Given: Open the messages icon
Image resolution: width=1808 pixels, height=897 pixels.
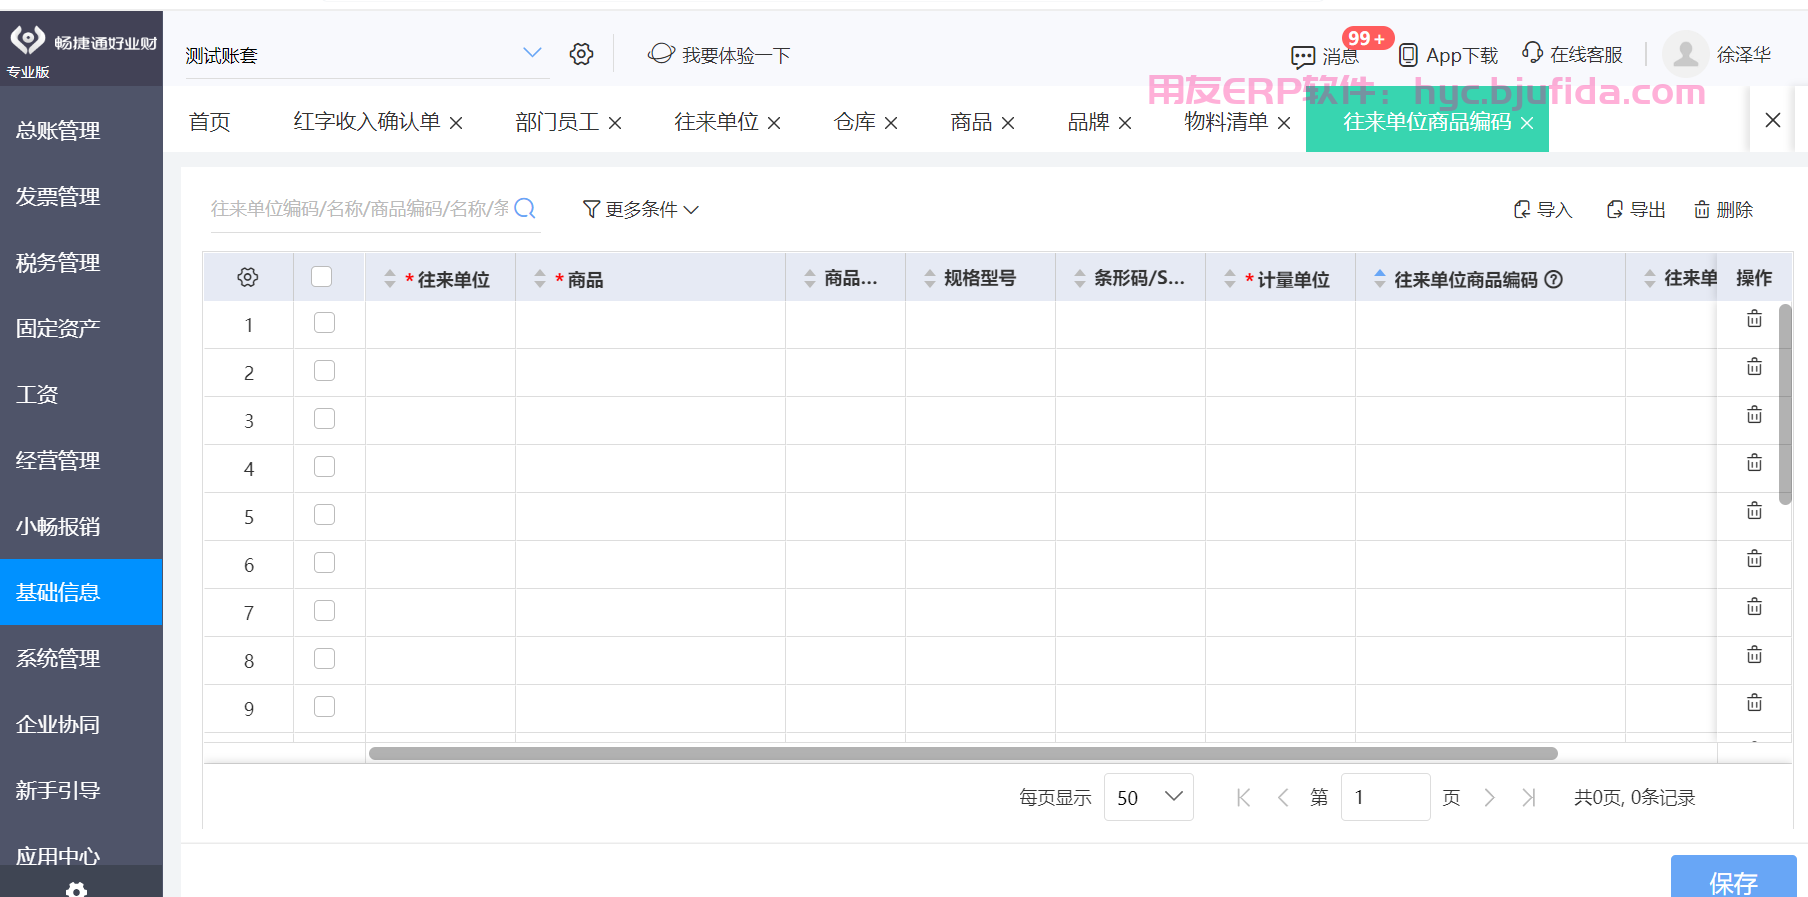Looking at the screenshot, I should [x=1303, y=56].
